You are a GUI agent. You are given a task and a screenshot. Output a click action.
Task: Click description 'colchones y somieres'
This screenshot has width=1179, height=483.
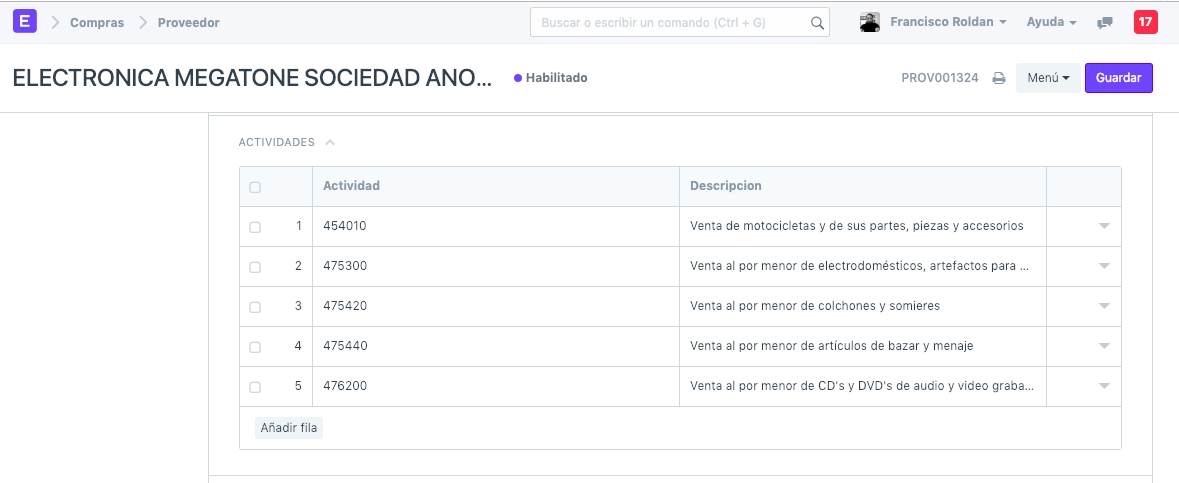pos(814,305)
